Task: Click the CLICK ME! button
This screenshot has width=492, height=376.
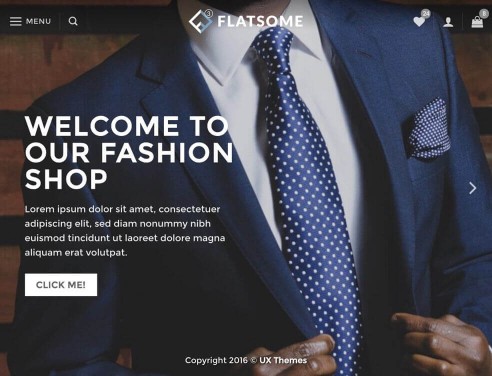Action: point(61,285)
